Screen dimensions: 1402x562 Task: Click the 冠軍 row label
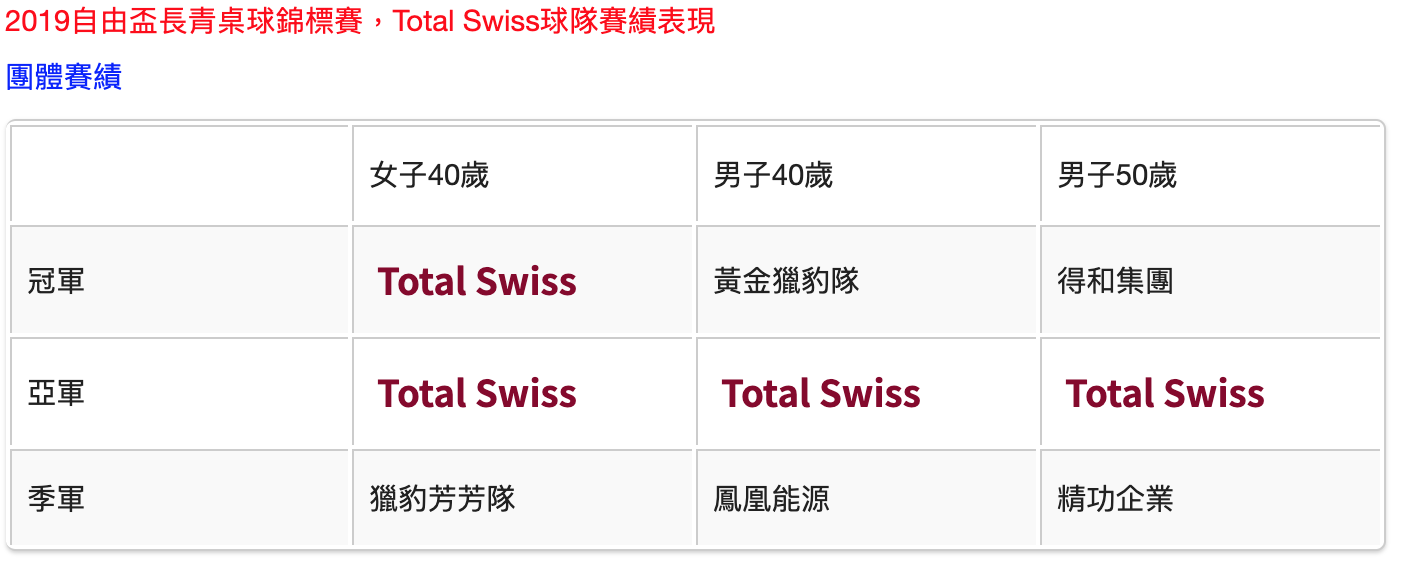pos(56,280)
